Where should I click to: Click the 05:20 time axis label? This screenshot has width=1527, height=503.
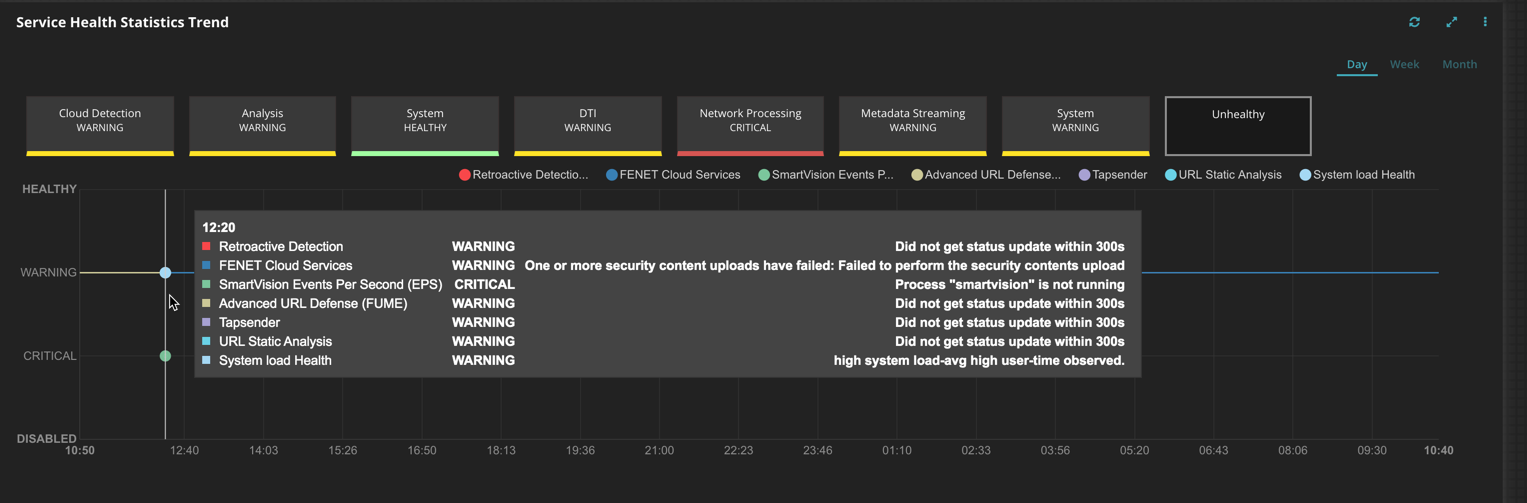[1134, 451]
